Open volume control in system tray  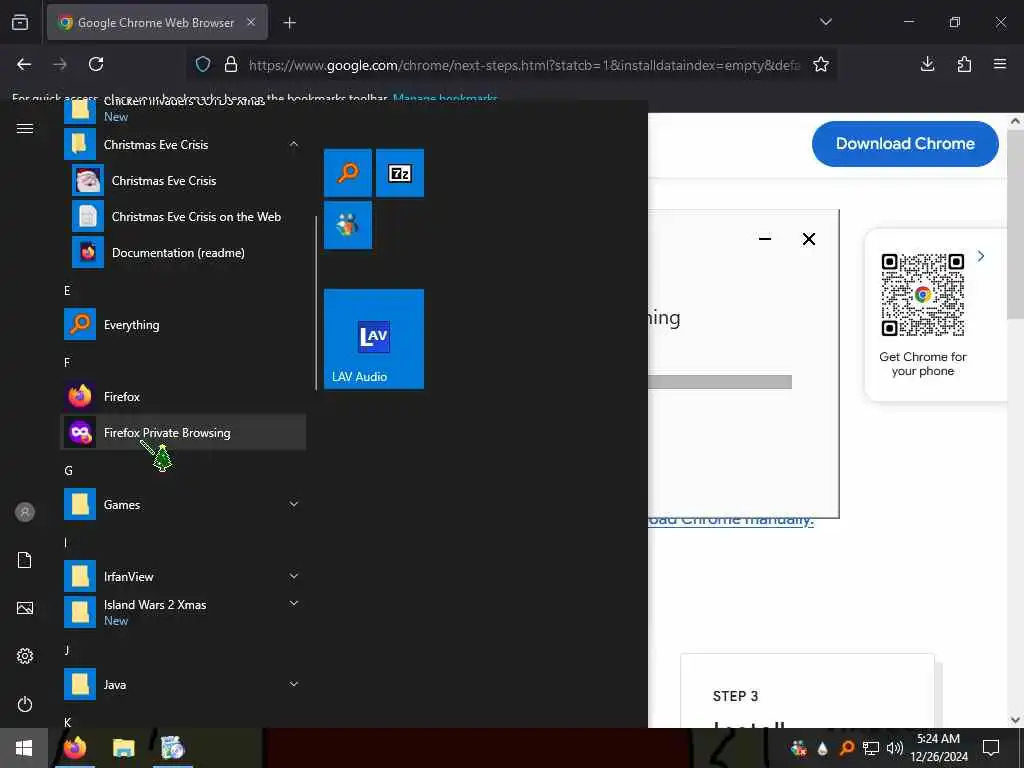(895, 748)
